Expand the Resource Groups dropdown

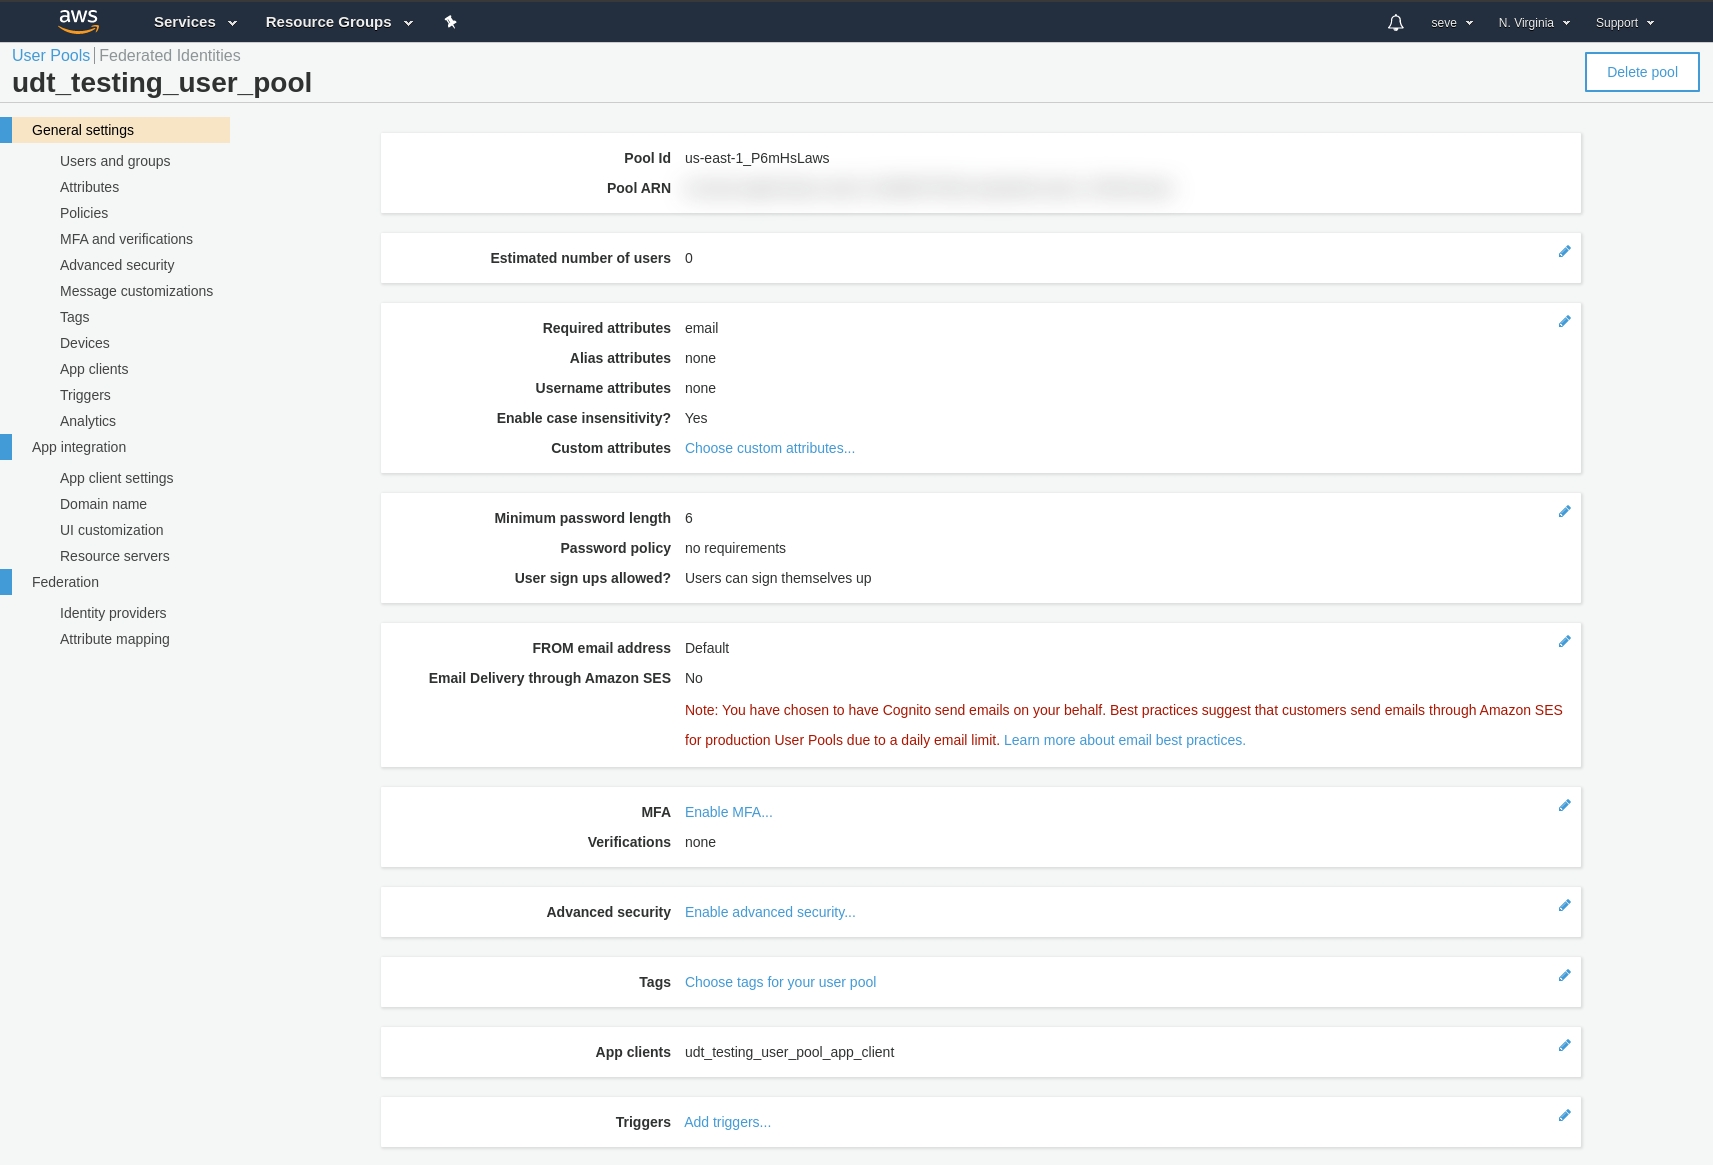[339, 22]
